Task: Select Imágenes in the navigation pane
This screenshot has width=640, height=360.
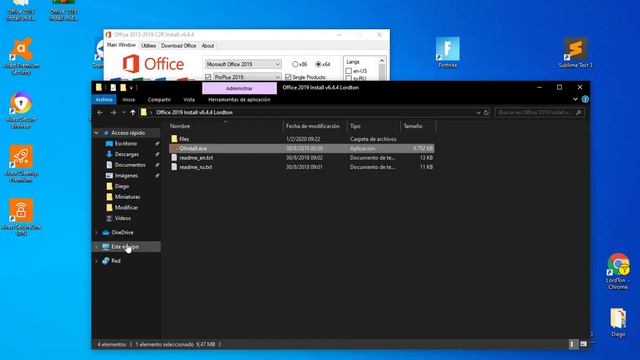Action: pos(126,176)
